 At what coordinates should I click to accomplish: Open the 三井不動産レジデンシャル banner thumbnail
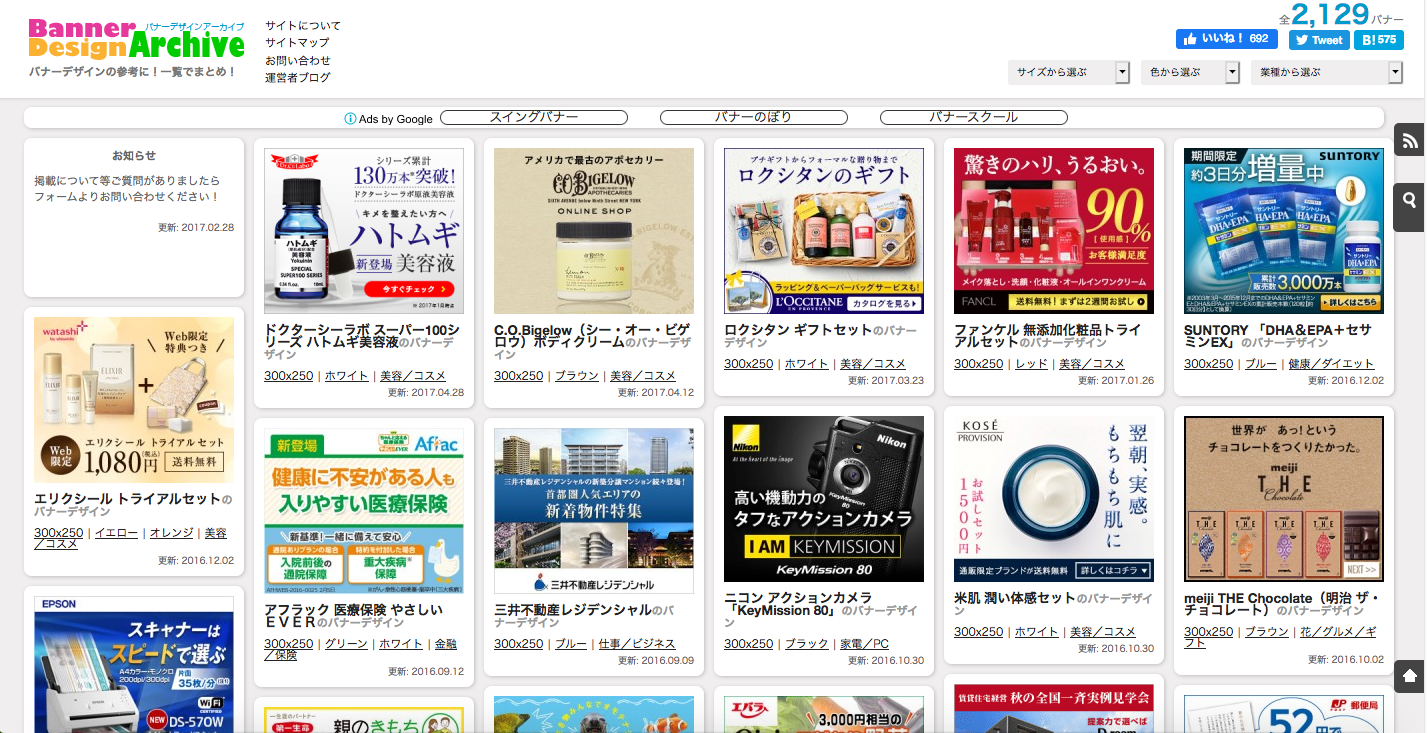coord(594,511)
